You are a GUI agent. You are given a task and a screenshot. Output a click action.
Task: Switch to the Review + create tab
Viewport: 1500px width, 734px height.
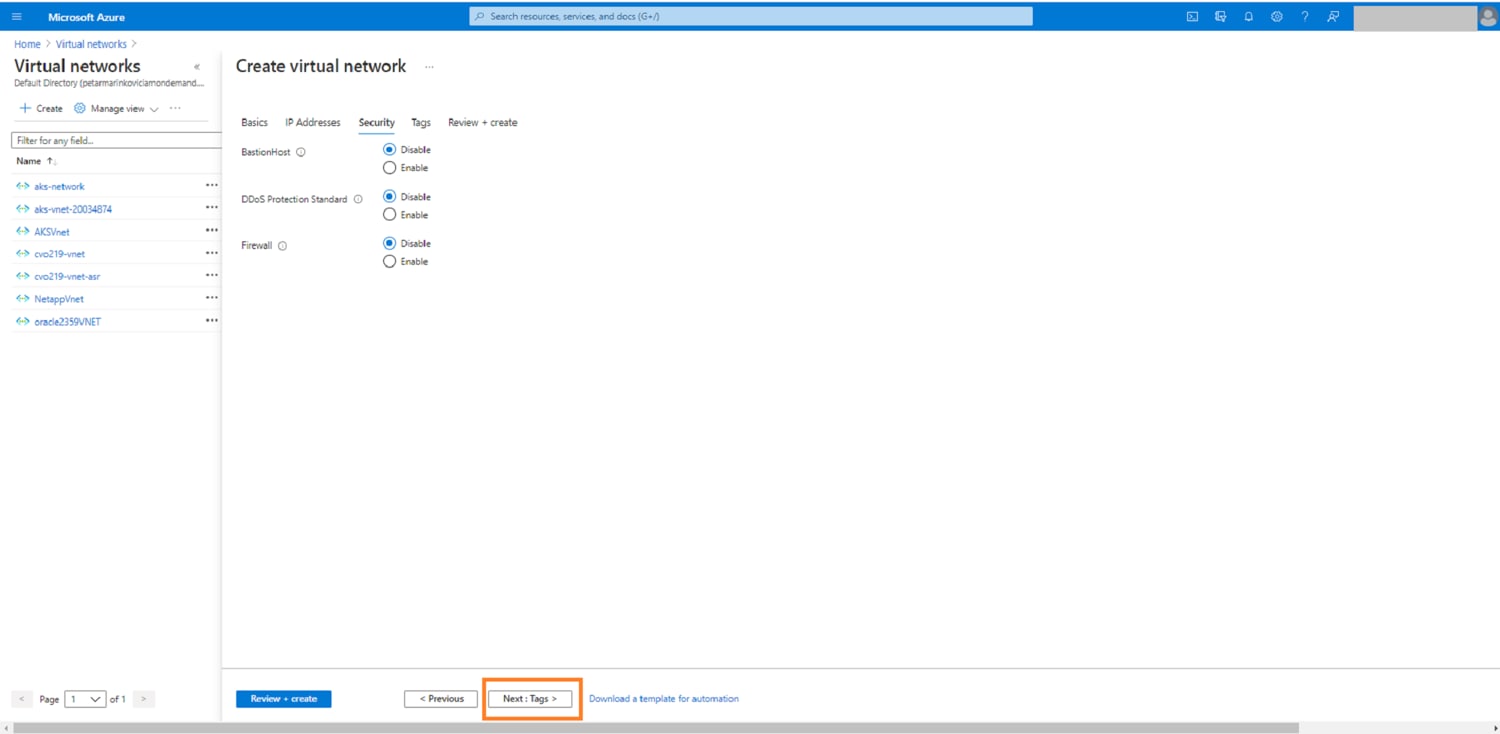(482, 123)
